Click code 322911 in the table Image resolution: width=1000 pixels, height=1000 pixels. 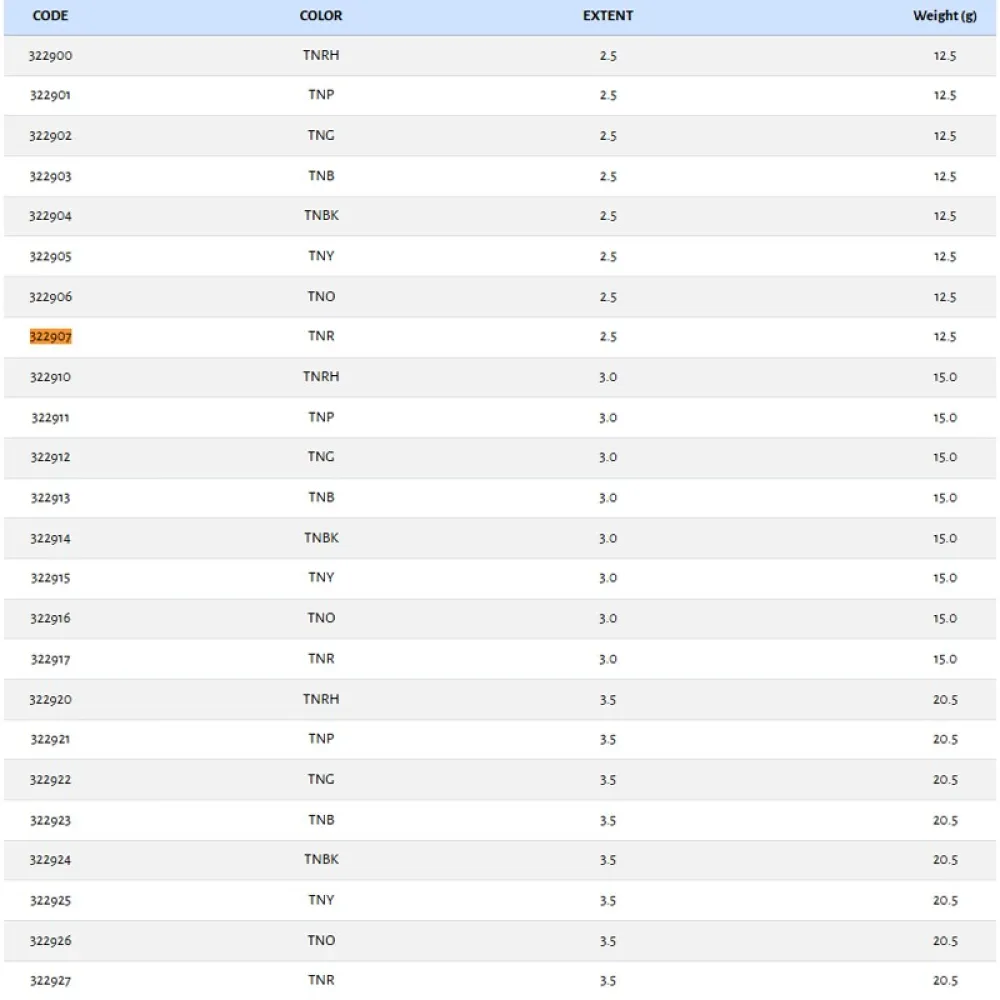[50, 418]
